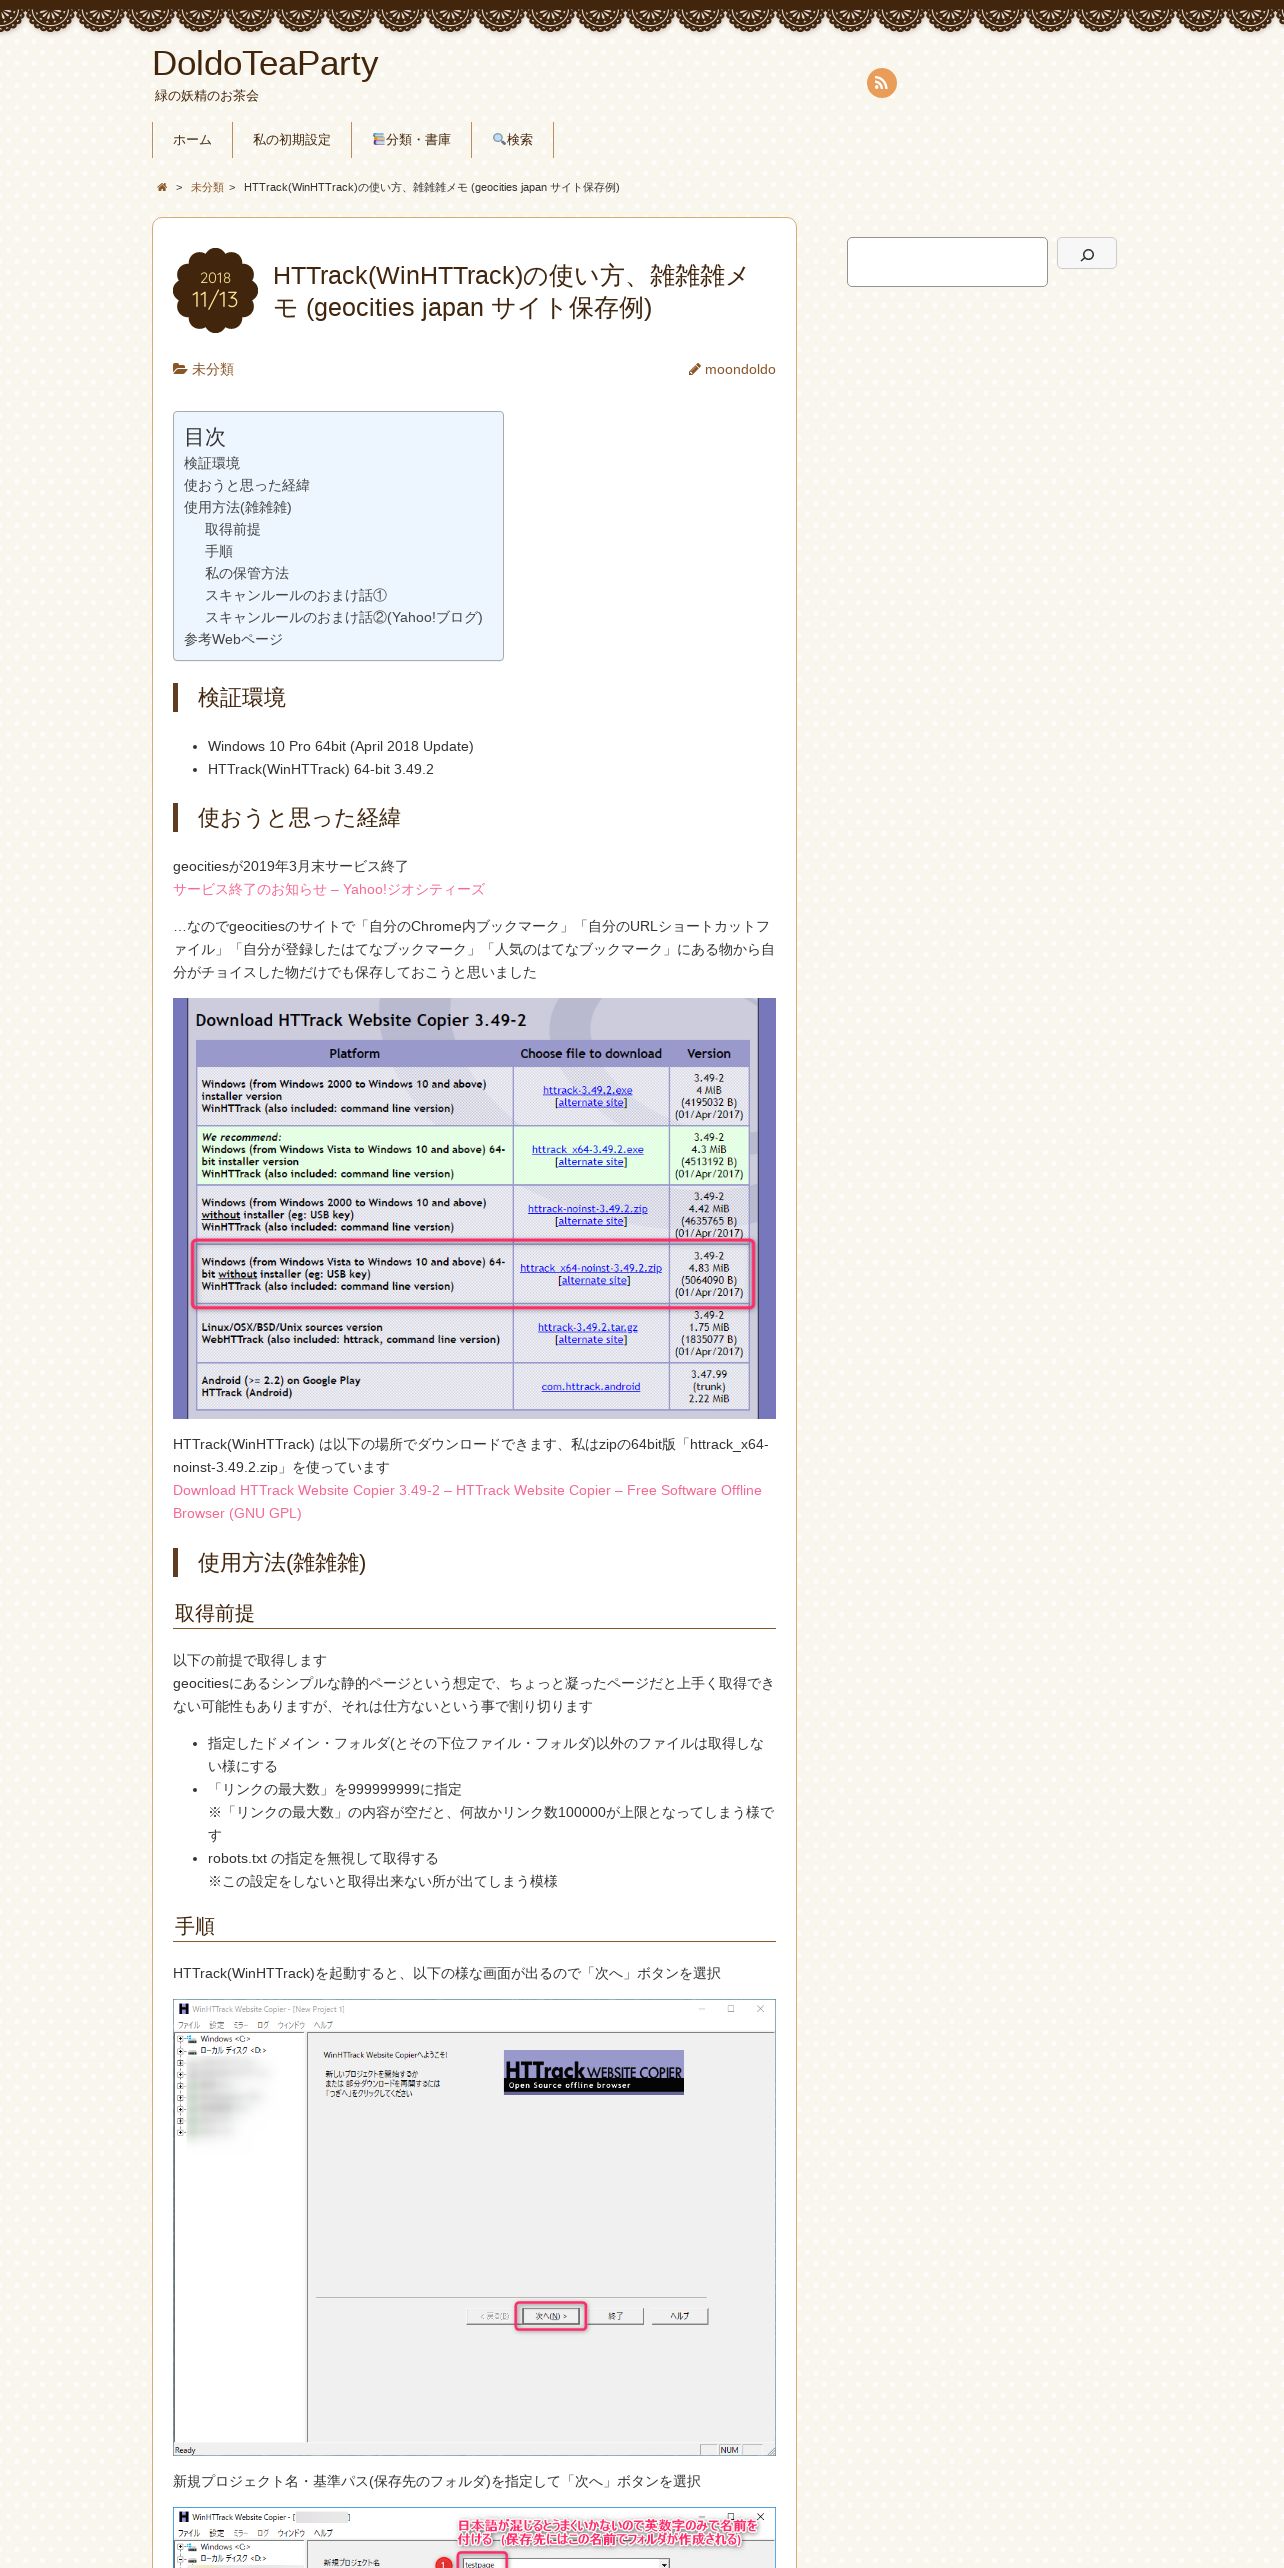
Task: Open 検索 menu item
Action: point(513,140)
